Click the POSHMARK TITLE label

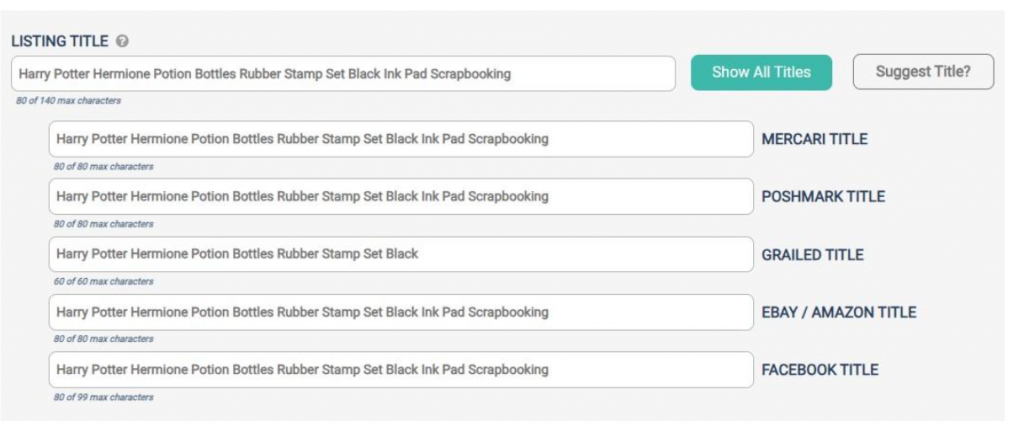click(823, 197)
